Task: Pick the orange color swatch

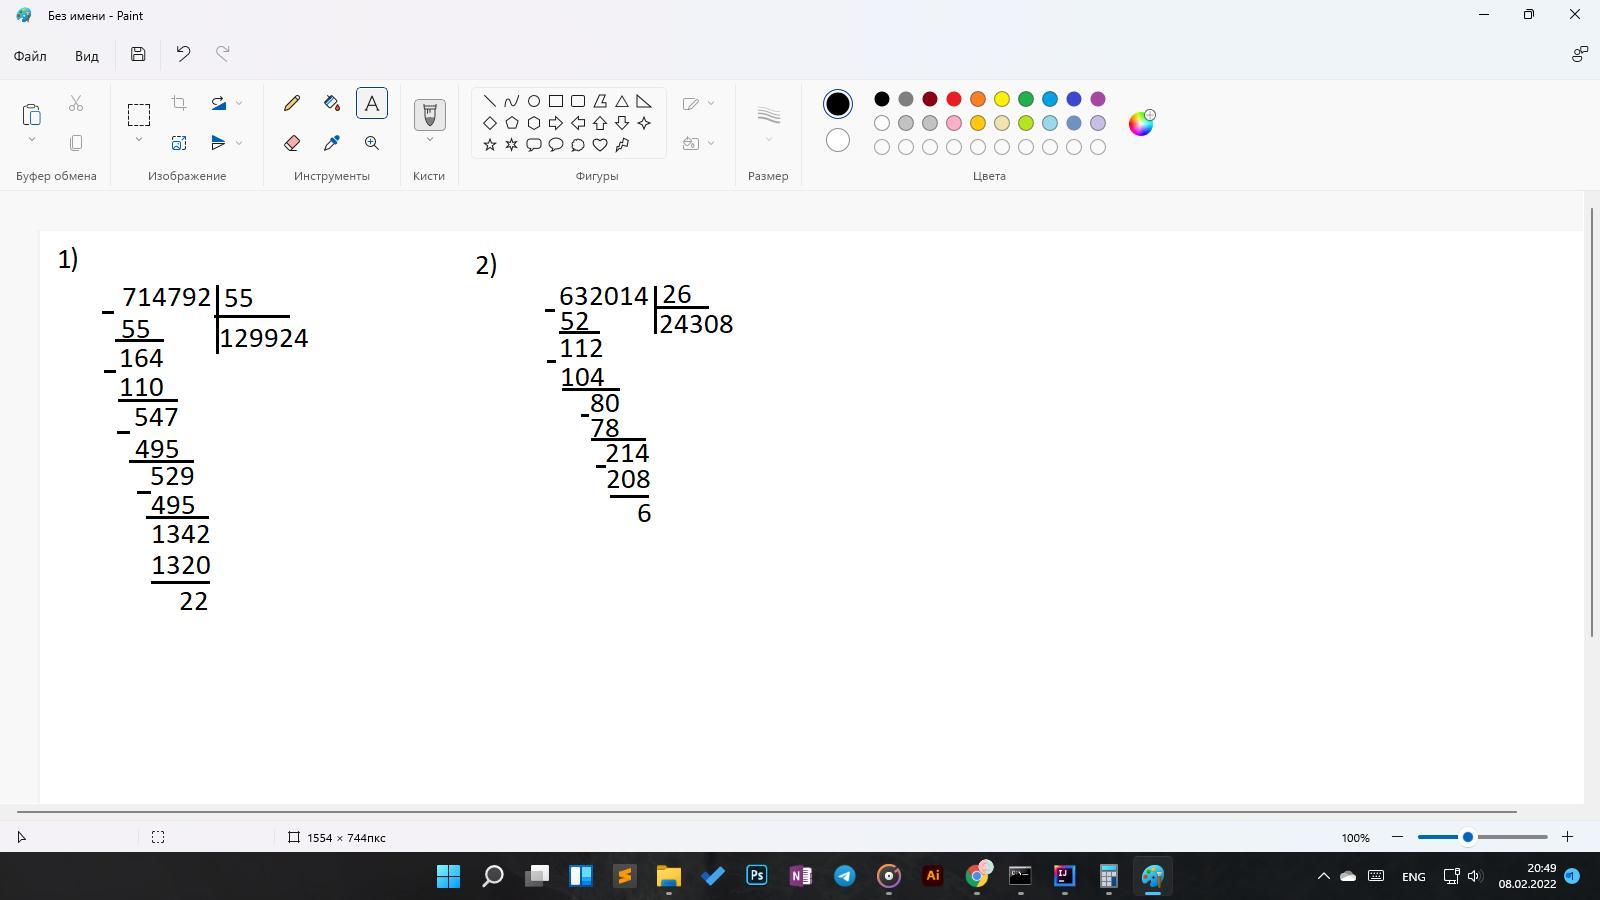Action: click(x=978, y=99)
